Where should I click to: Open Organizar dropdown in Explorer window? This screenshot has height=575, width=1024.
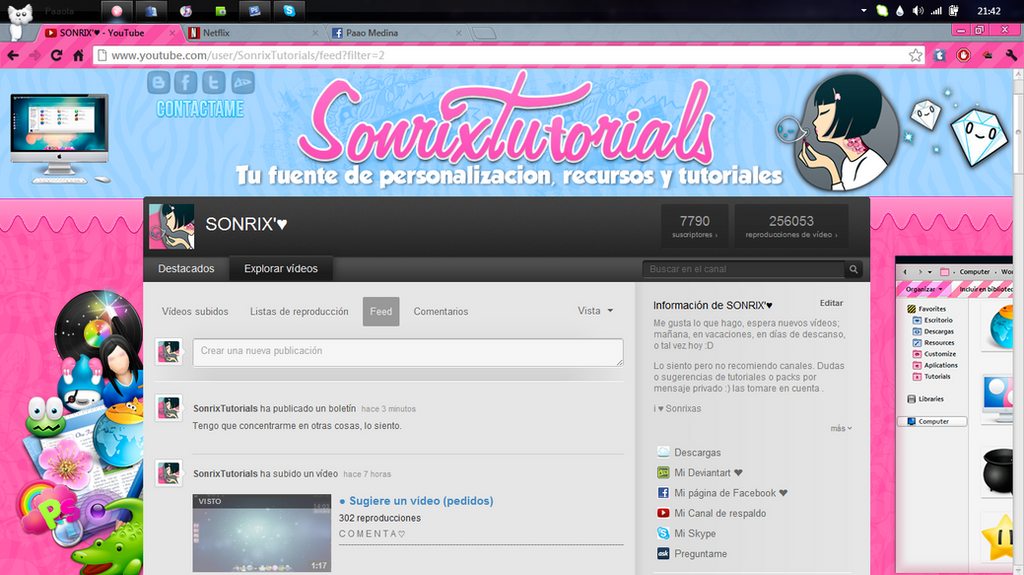[x=923, y=289]
